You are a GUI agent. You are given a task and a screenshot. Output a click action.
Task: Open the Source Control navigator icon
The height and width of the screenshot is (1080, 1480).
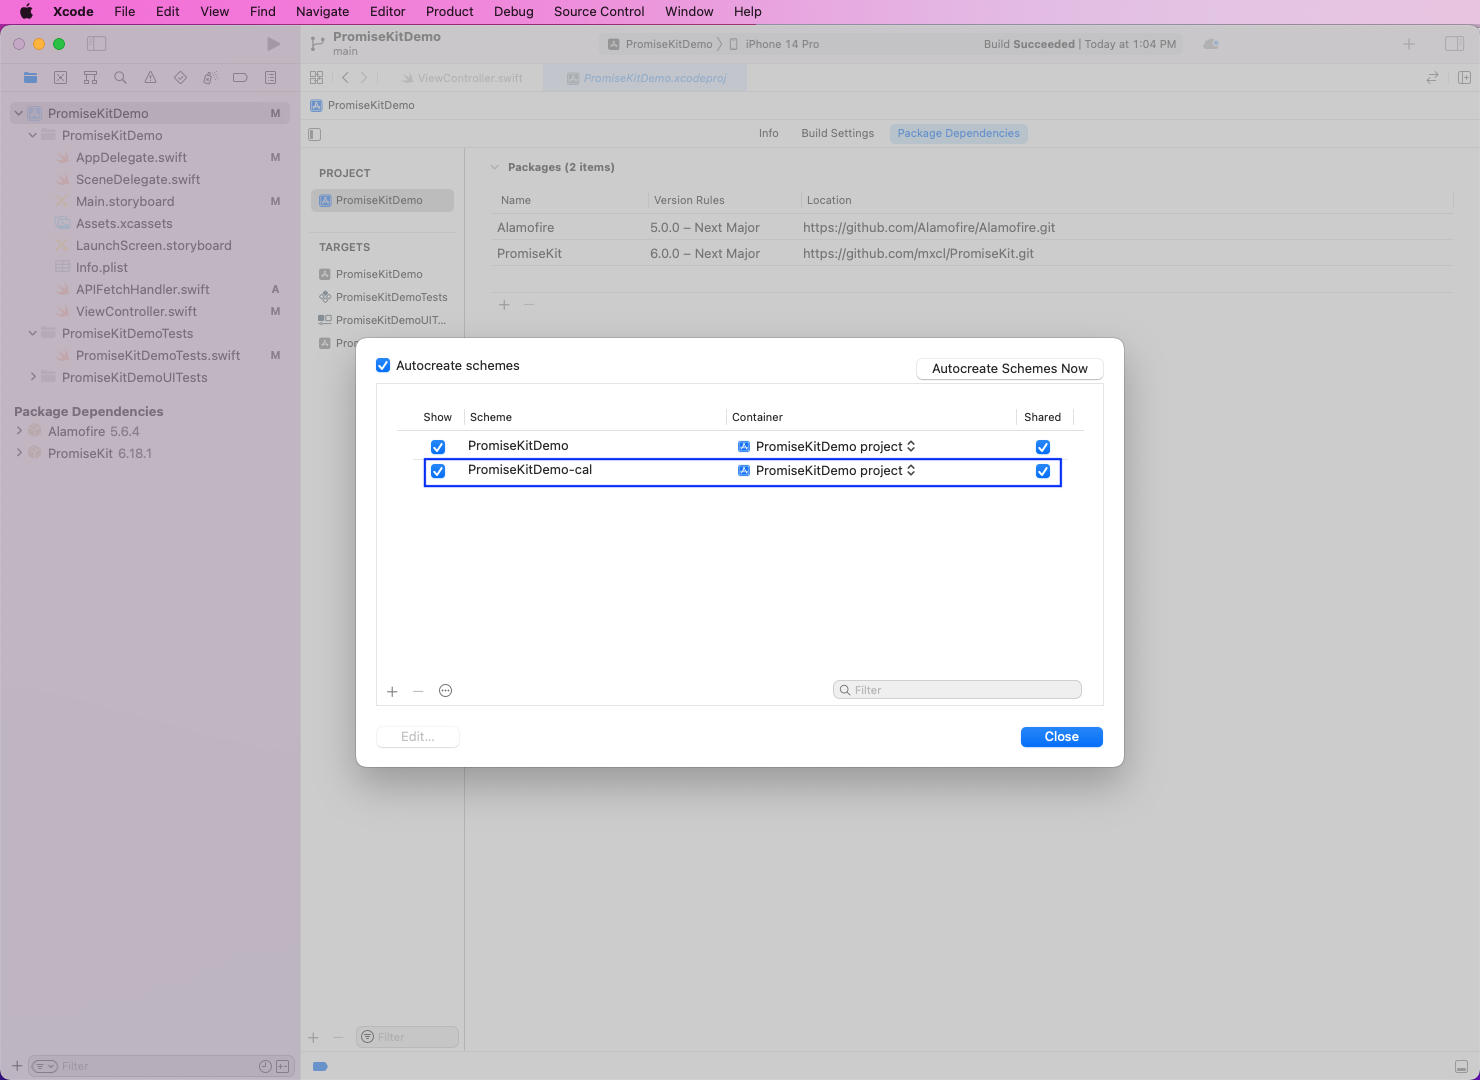(x=60, y=77)
